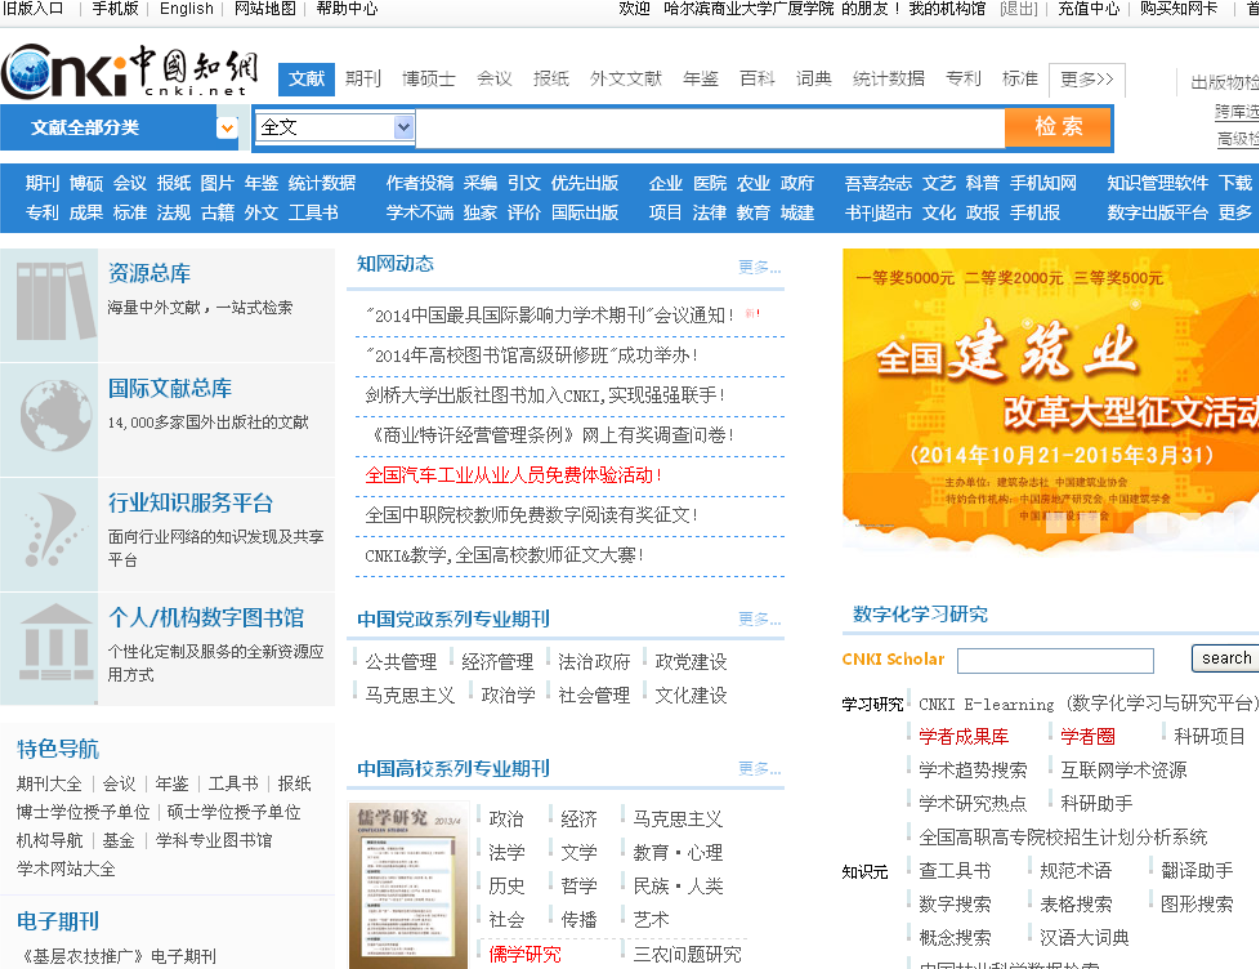Open 更多 for 知网动态 news
Screen dimensions: 1259x969
[759, 267]
